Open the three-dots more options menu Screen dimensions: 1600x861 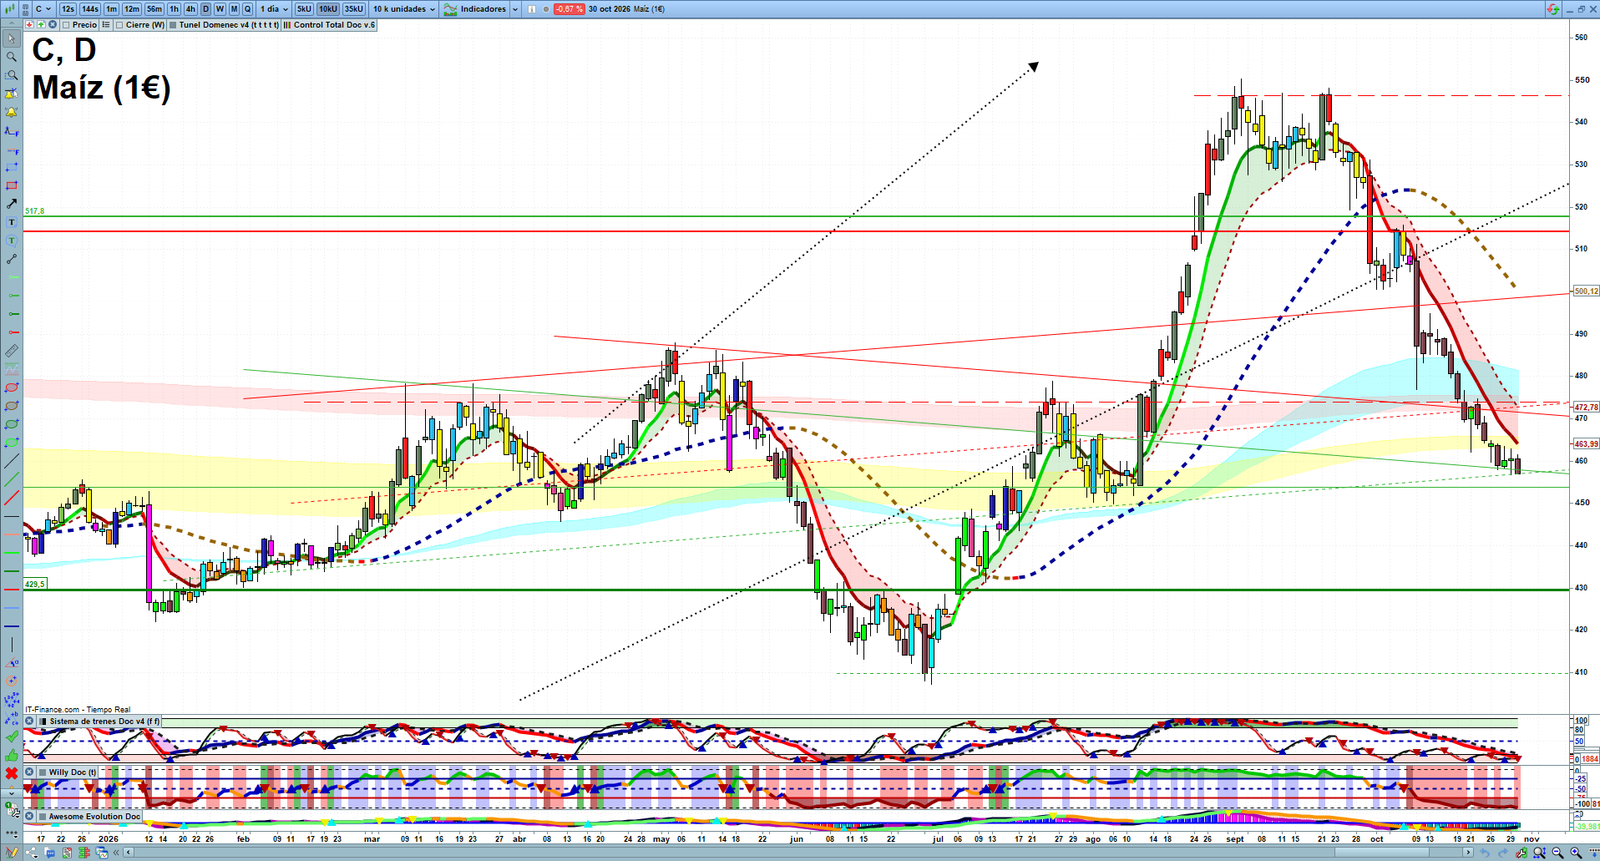pos(12,834)
